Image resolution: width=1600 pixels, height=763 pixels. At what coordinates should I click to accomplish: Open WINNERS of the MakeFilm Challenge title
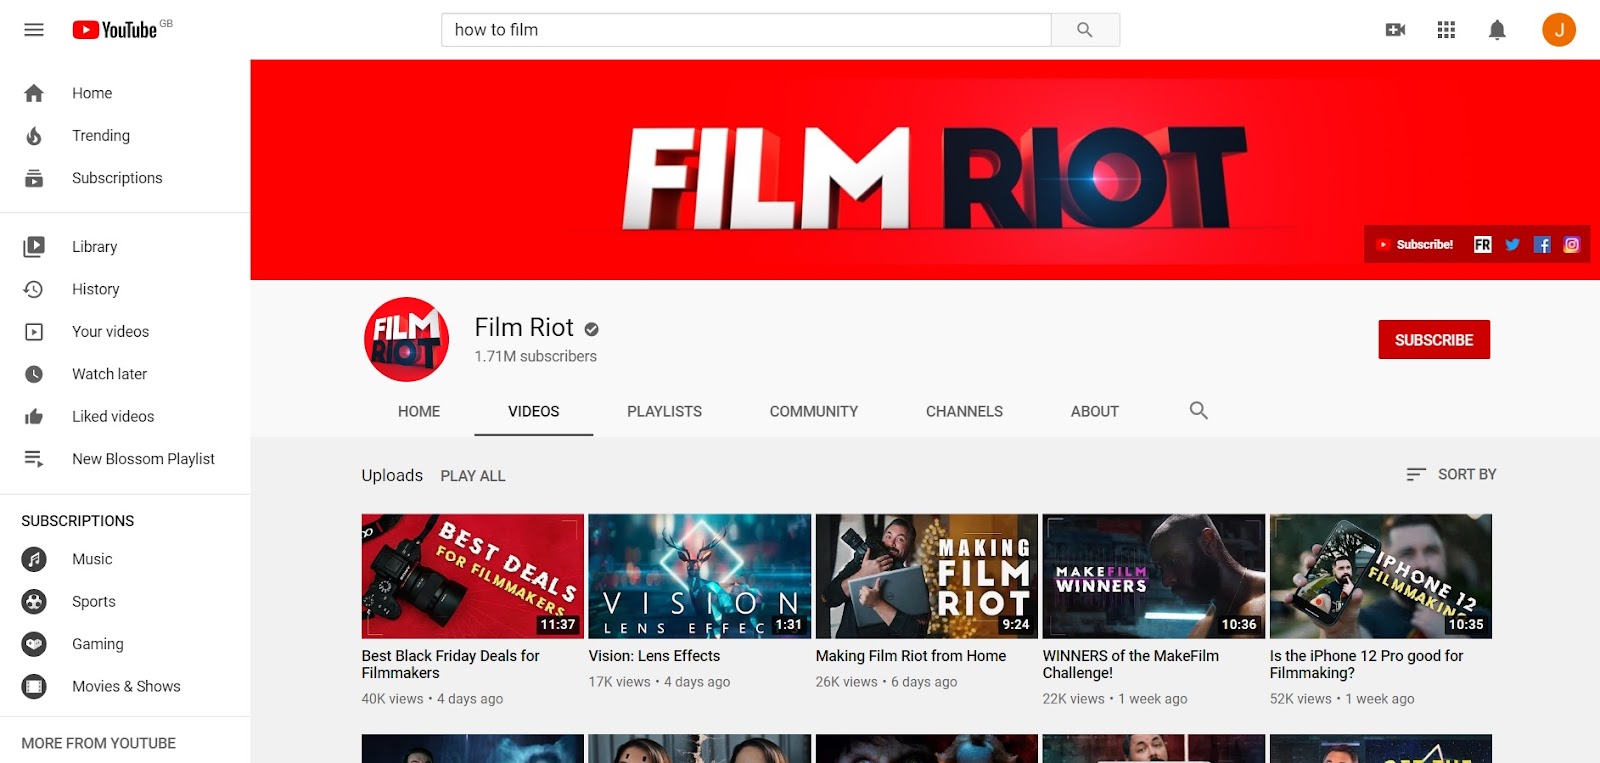point(1131,665)
